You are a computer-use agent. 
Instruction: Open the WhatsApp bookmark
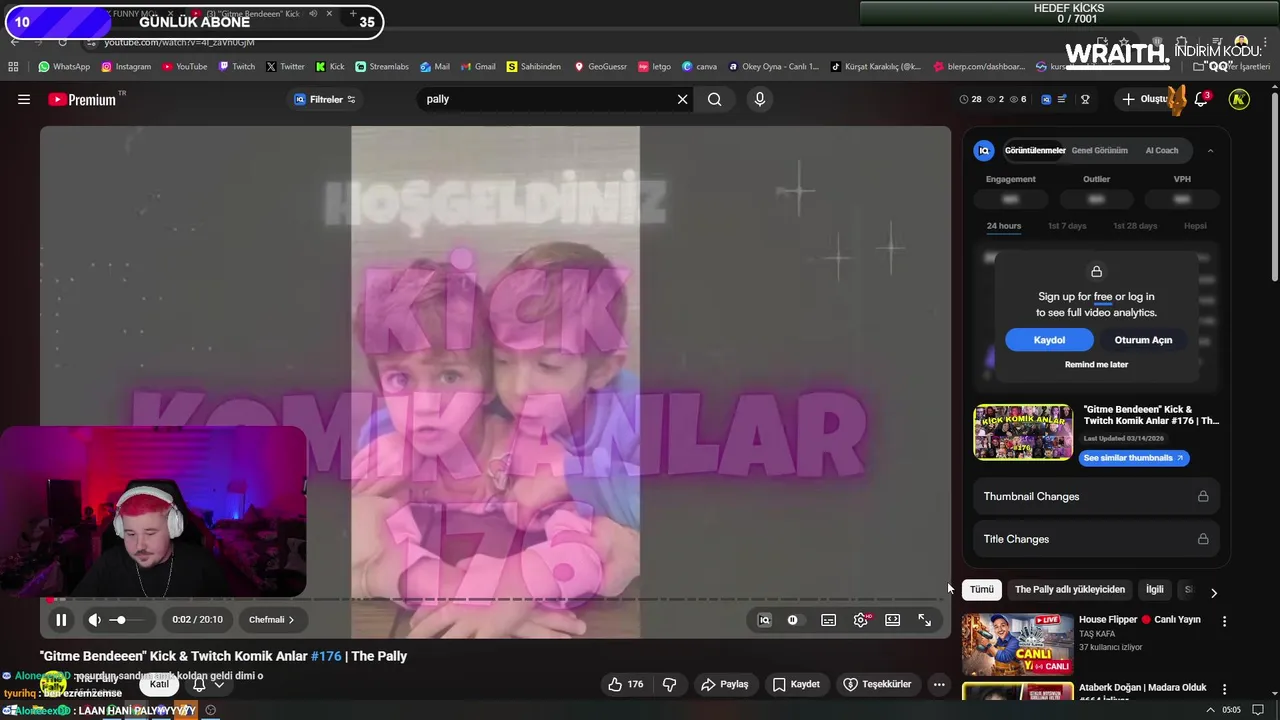(64, 67)
